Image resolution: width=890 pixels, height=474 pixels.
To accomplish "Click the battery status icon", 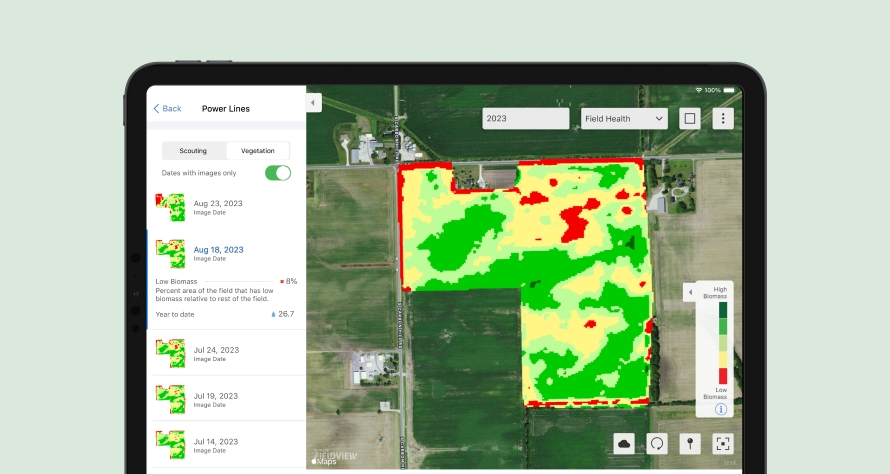I will (729, 90).
